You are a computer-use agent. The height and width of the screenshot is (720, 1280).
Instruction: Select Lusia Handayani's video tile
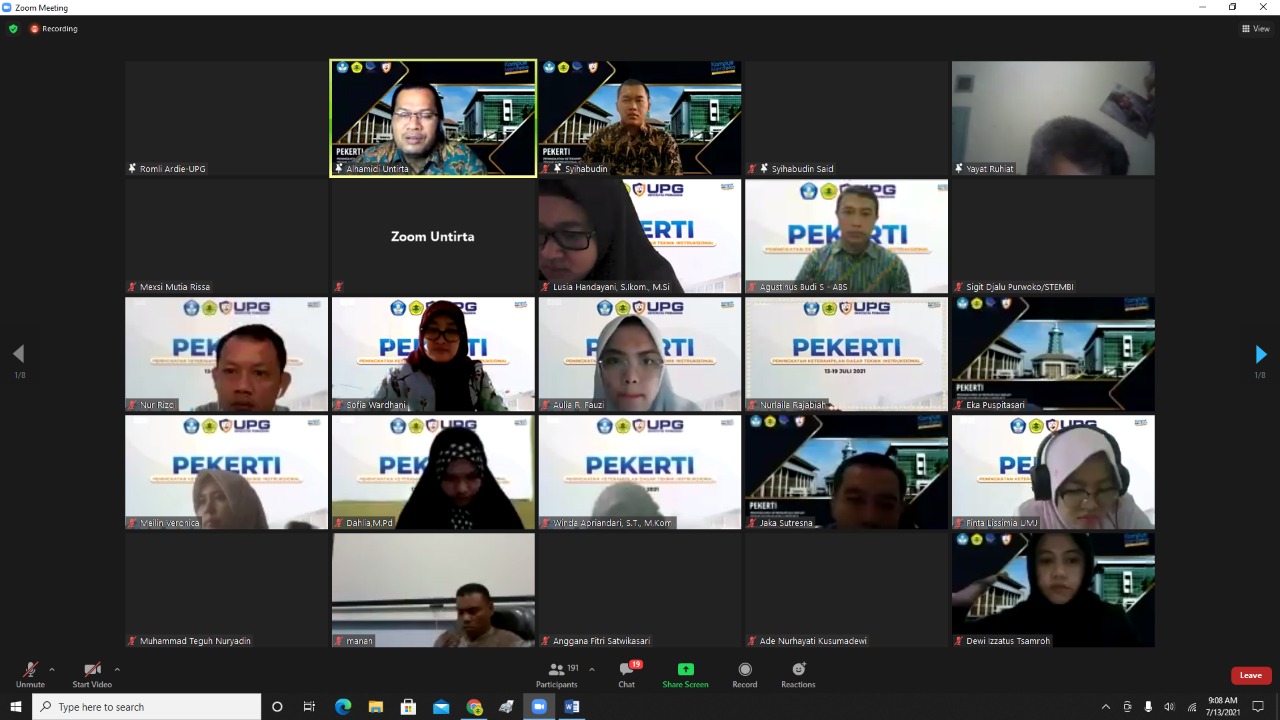[640, 236]
